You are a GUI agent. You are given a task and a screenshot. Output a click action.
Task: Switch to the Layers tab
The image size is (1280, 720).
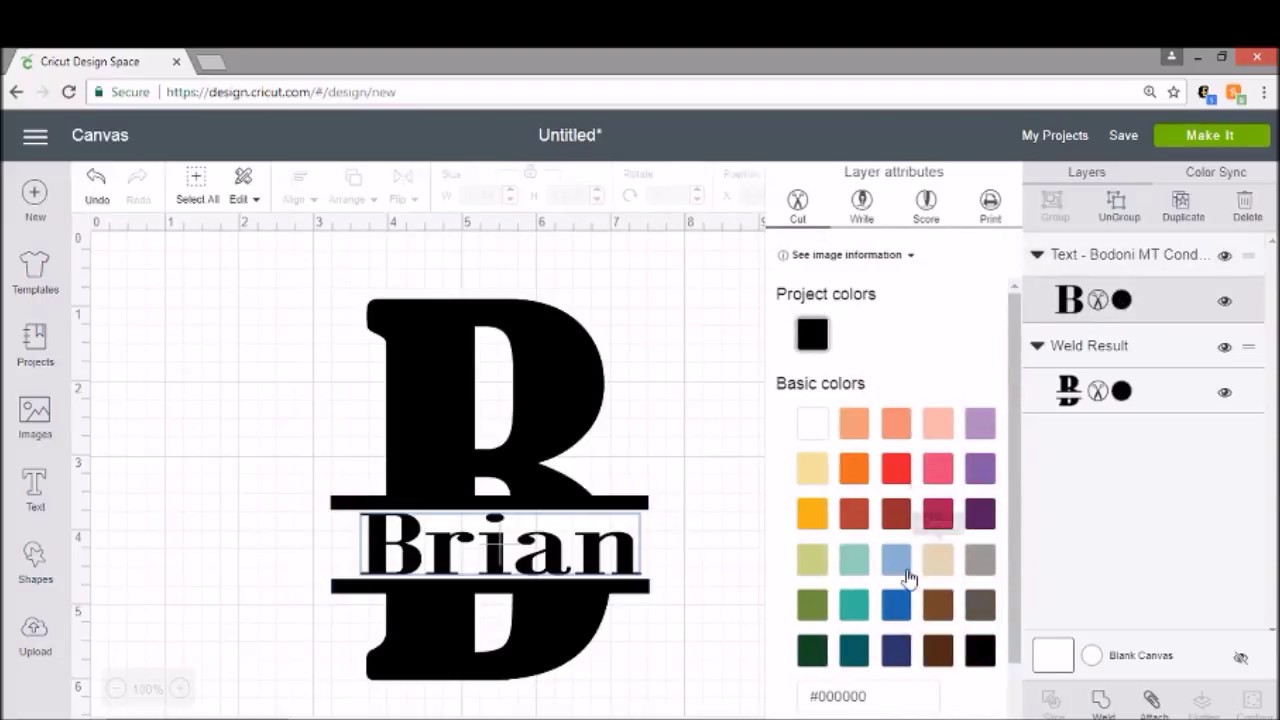click(x=1086, y=172)
